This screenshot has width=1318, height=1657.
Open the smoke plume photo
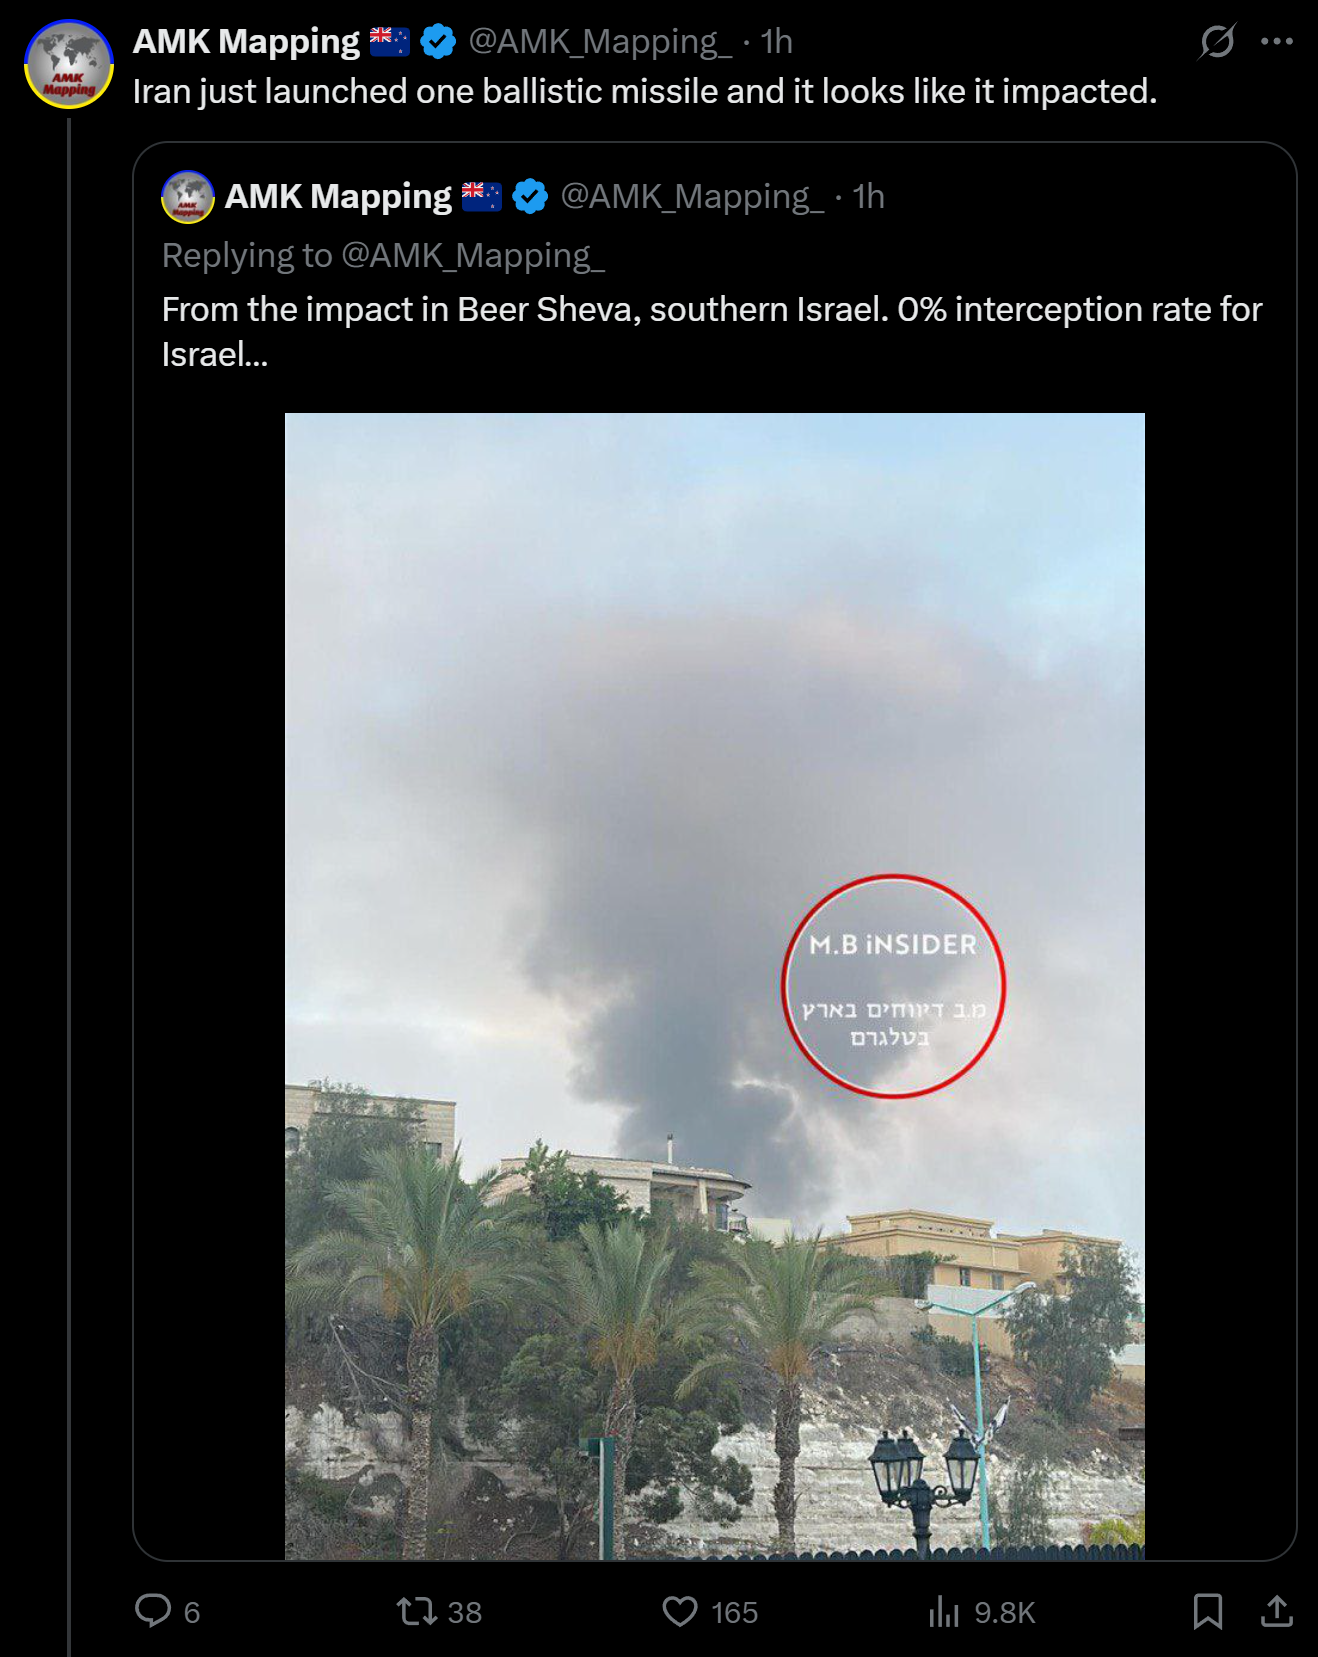[715, 986]
